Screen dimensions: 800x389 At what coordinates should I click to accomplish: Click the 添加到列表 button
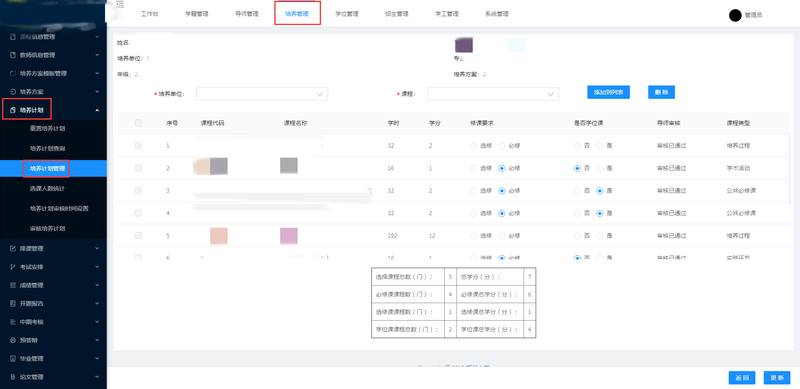pyautogui.click(x=608, y=92)
